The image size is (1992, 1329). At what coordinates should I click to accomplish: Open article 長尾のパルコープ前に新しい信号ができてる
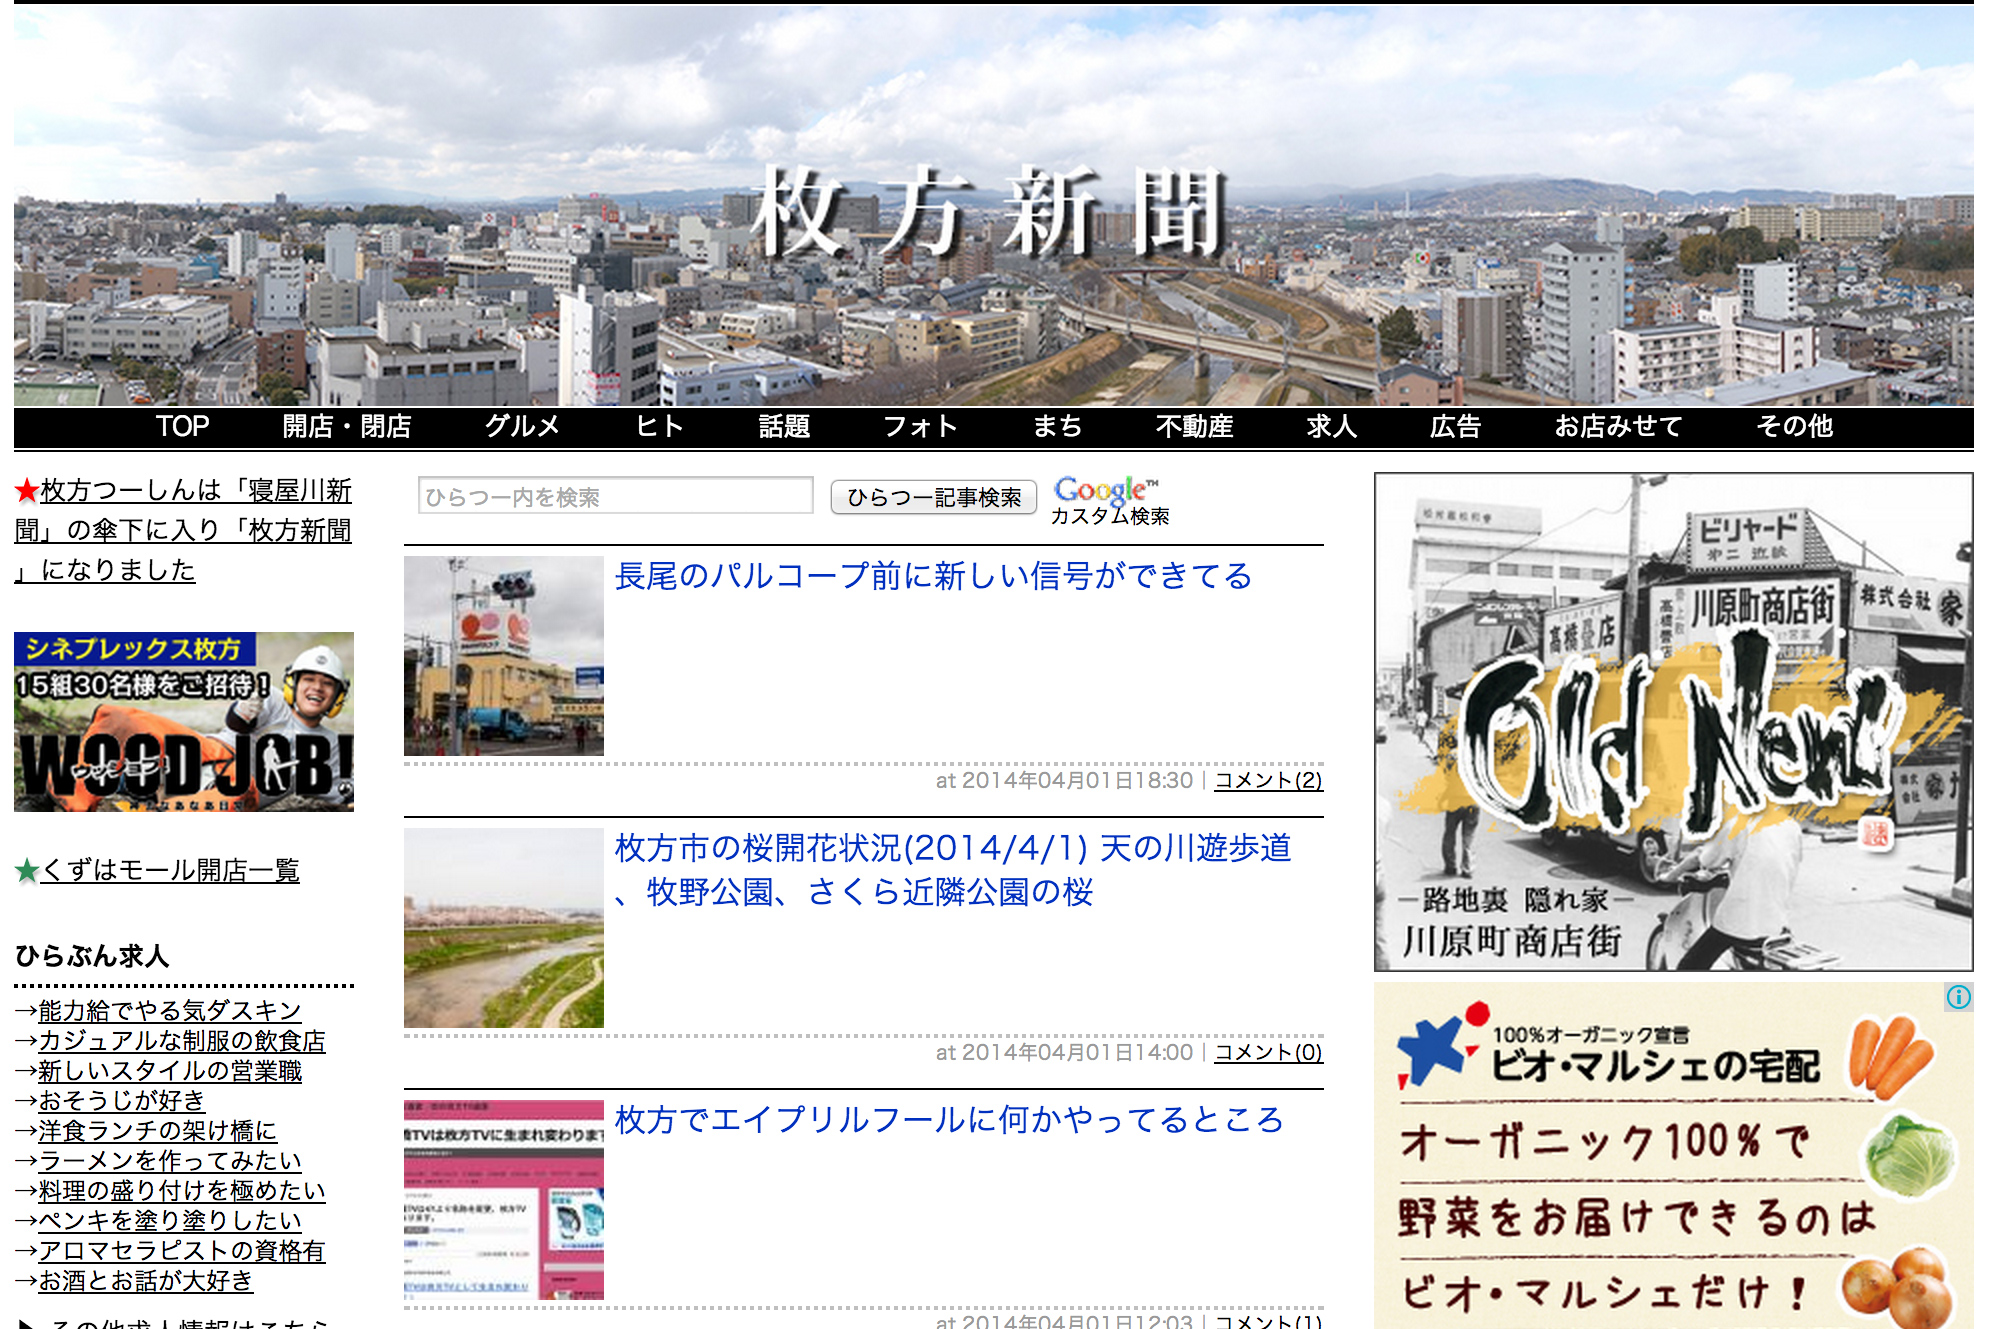(x=932, y=577)
